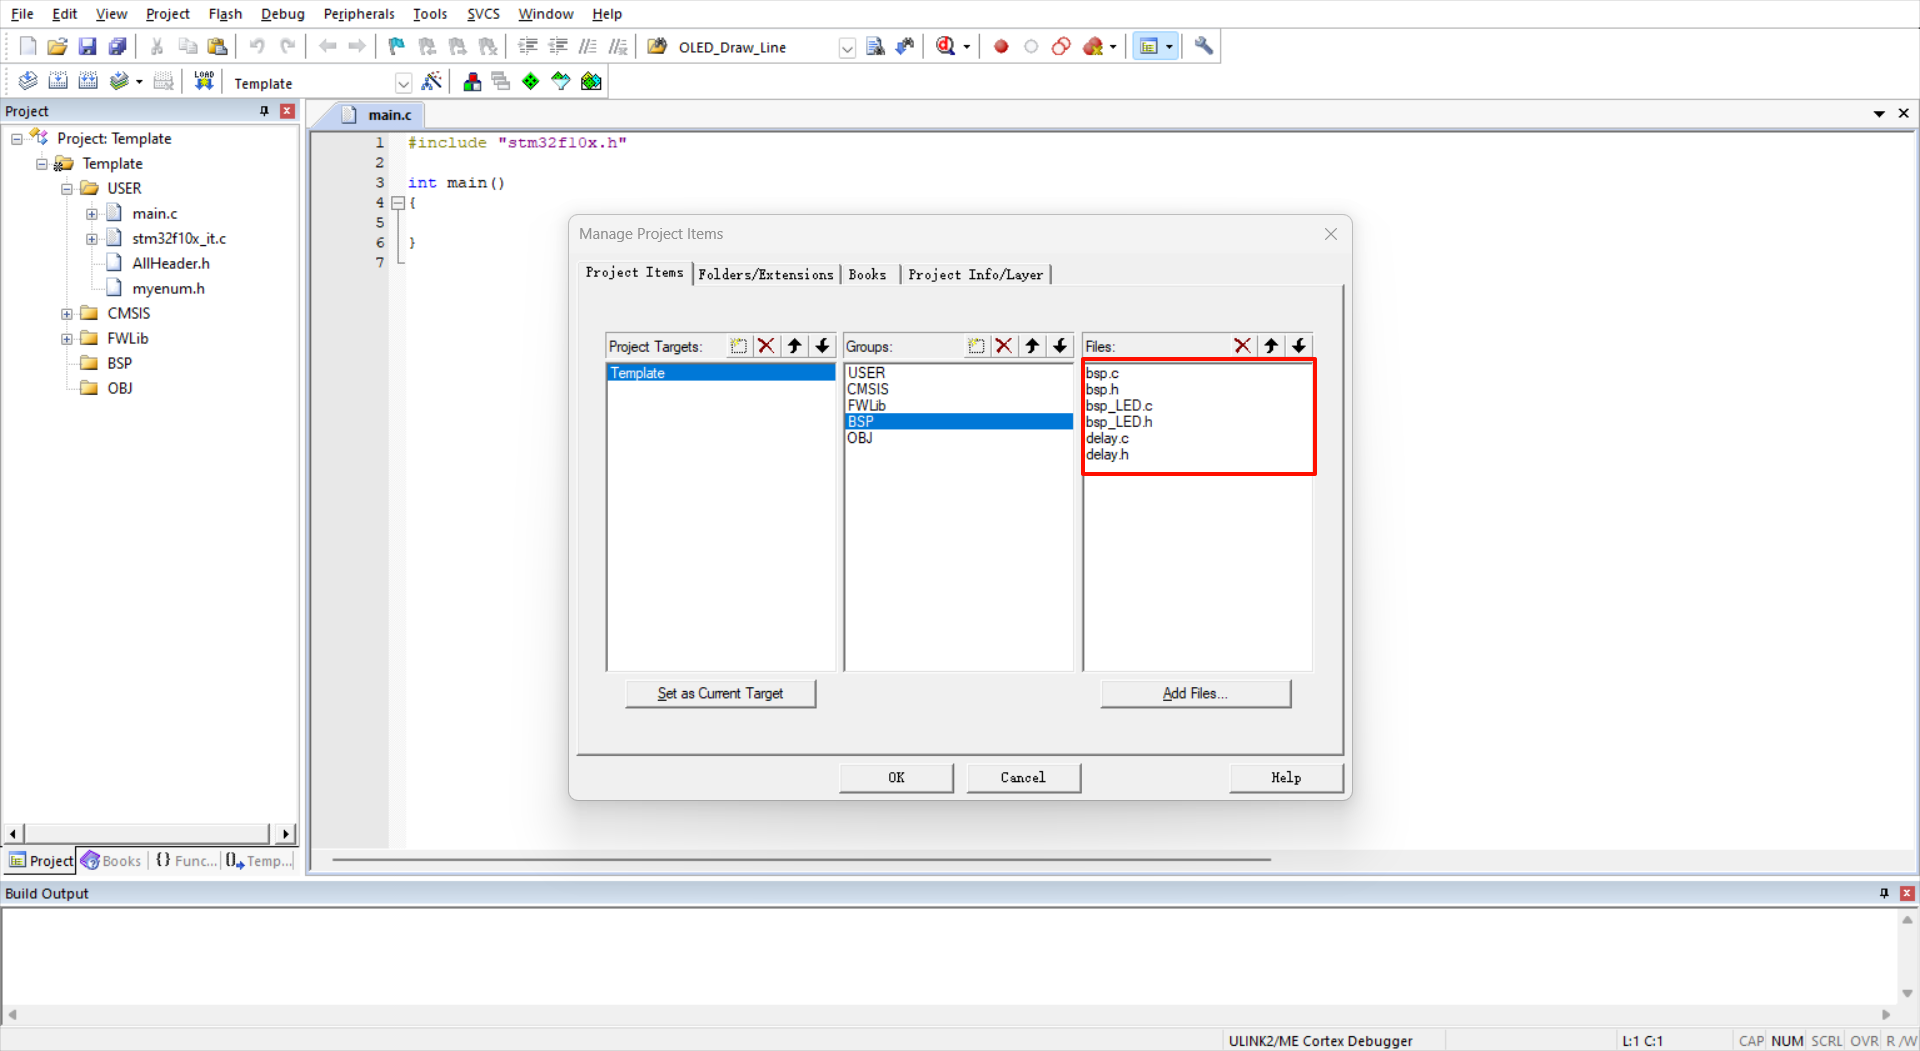1920x1051 pixels.
Task: Open Configuration wrench icon in toolbar
Action: (1204, 46)
